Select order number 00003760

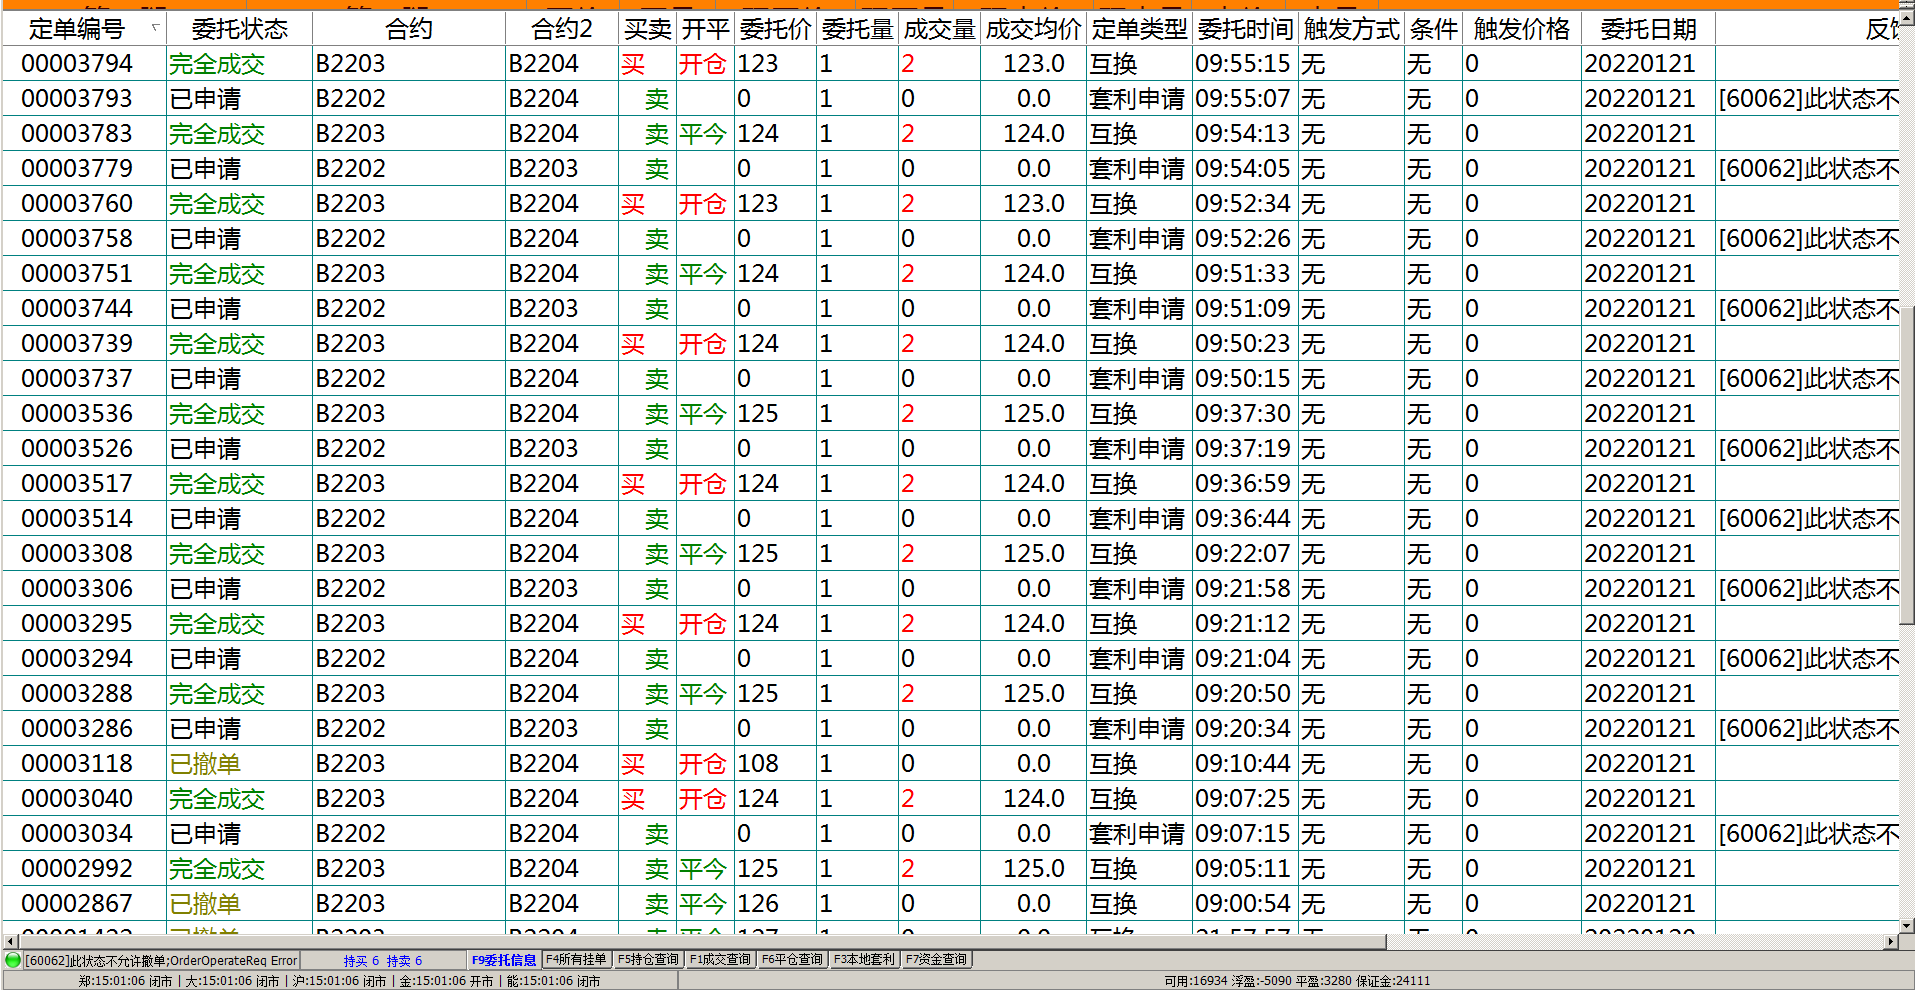[77, 204]
